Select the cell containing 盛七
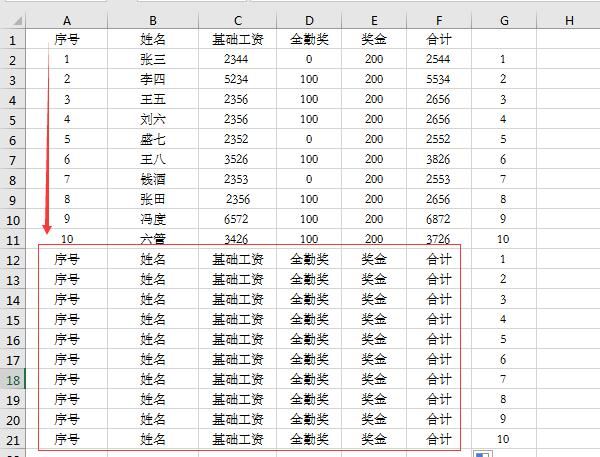 coord(153,139)
